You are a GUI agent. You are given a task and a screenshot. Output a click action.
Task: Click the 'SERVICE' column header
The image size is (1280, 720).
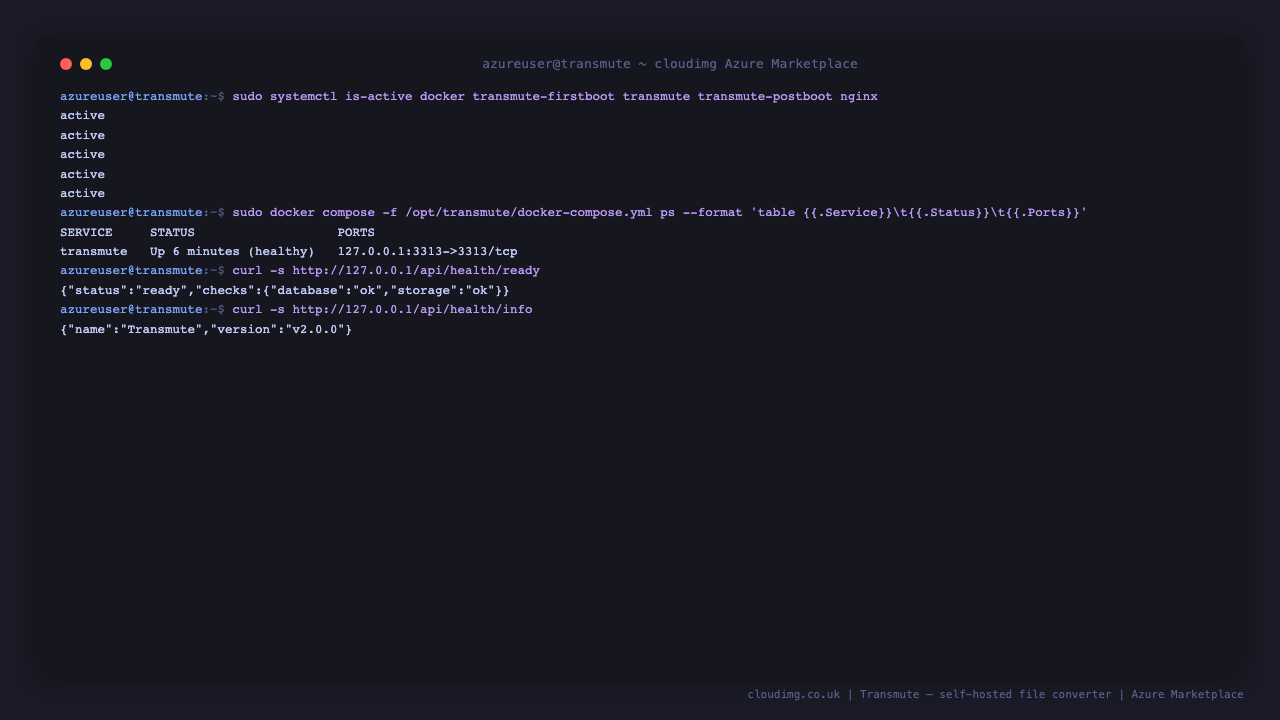[86, 232]
